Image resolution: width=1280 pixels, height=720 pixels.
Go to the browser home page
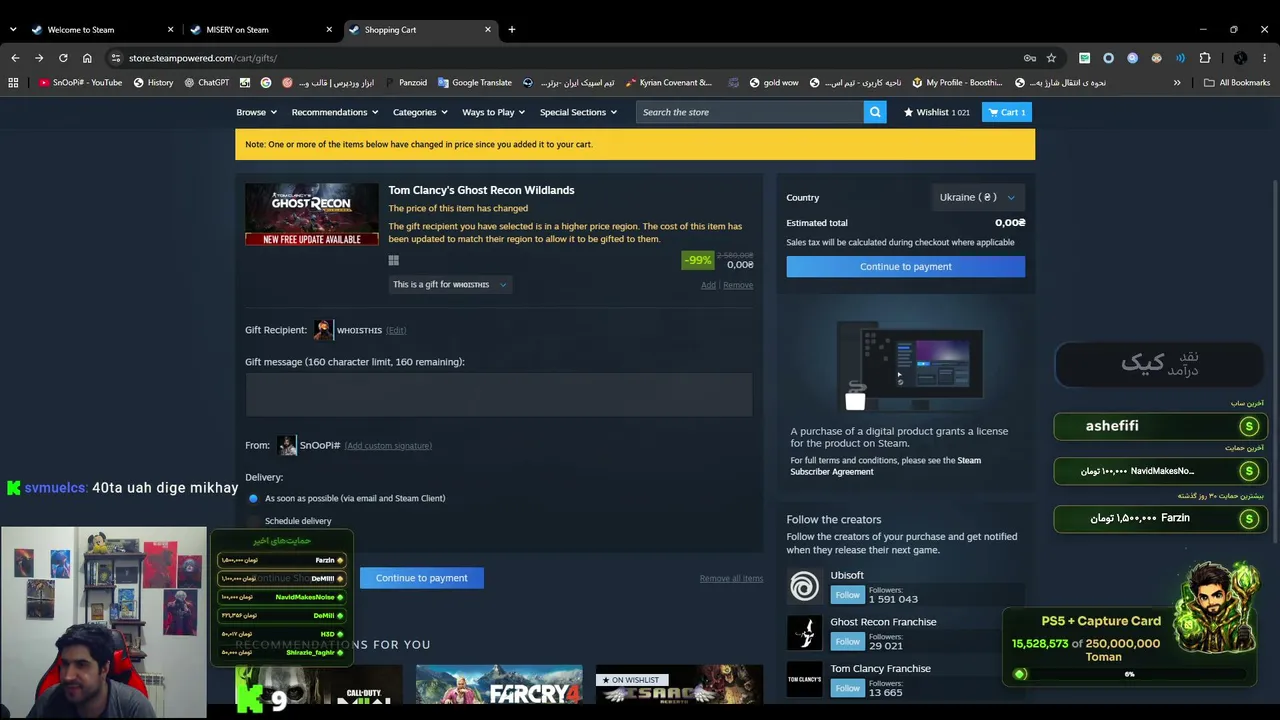pos(87,58)
